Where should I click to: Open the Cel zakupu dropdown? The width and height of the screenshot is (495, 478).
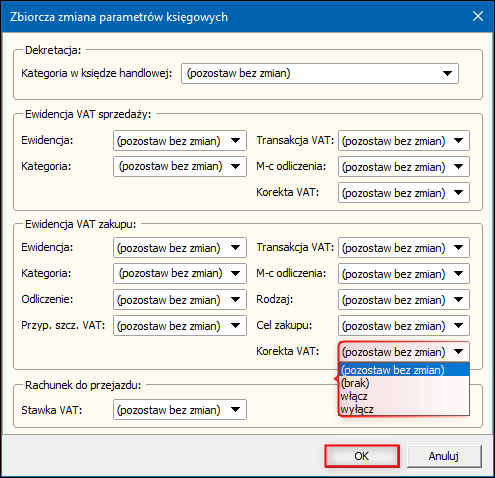pyautogui.click(x=404, y=325)
